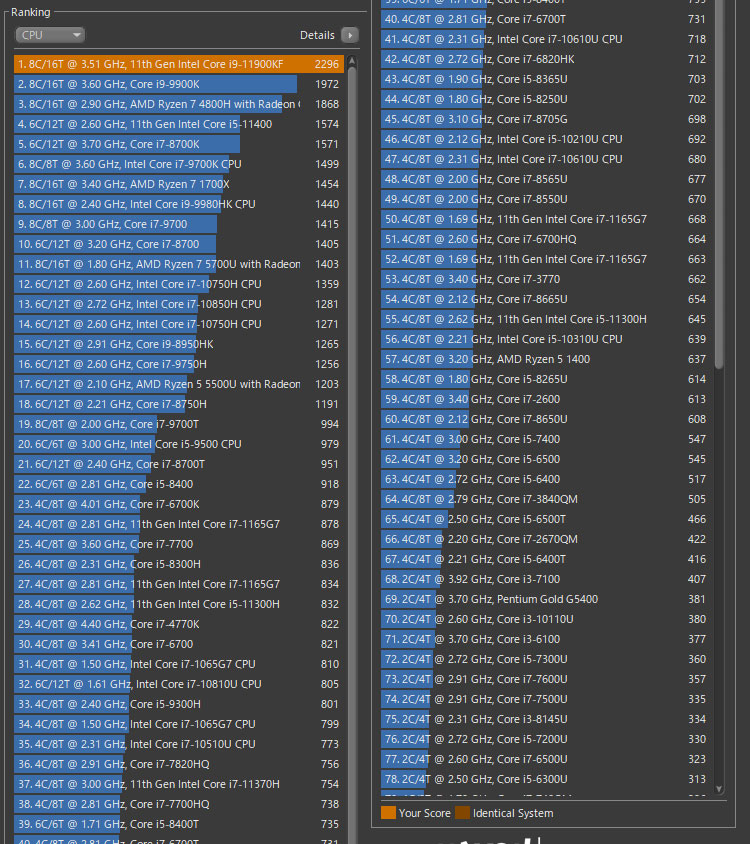Select the Core i7-2670QM row ranked 66
Screen dimensions: 750x844
click(x=545, y=539)
